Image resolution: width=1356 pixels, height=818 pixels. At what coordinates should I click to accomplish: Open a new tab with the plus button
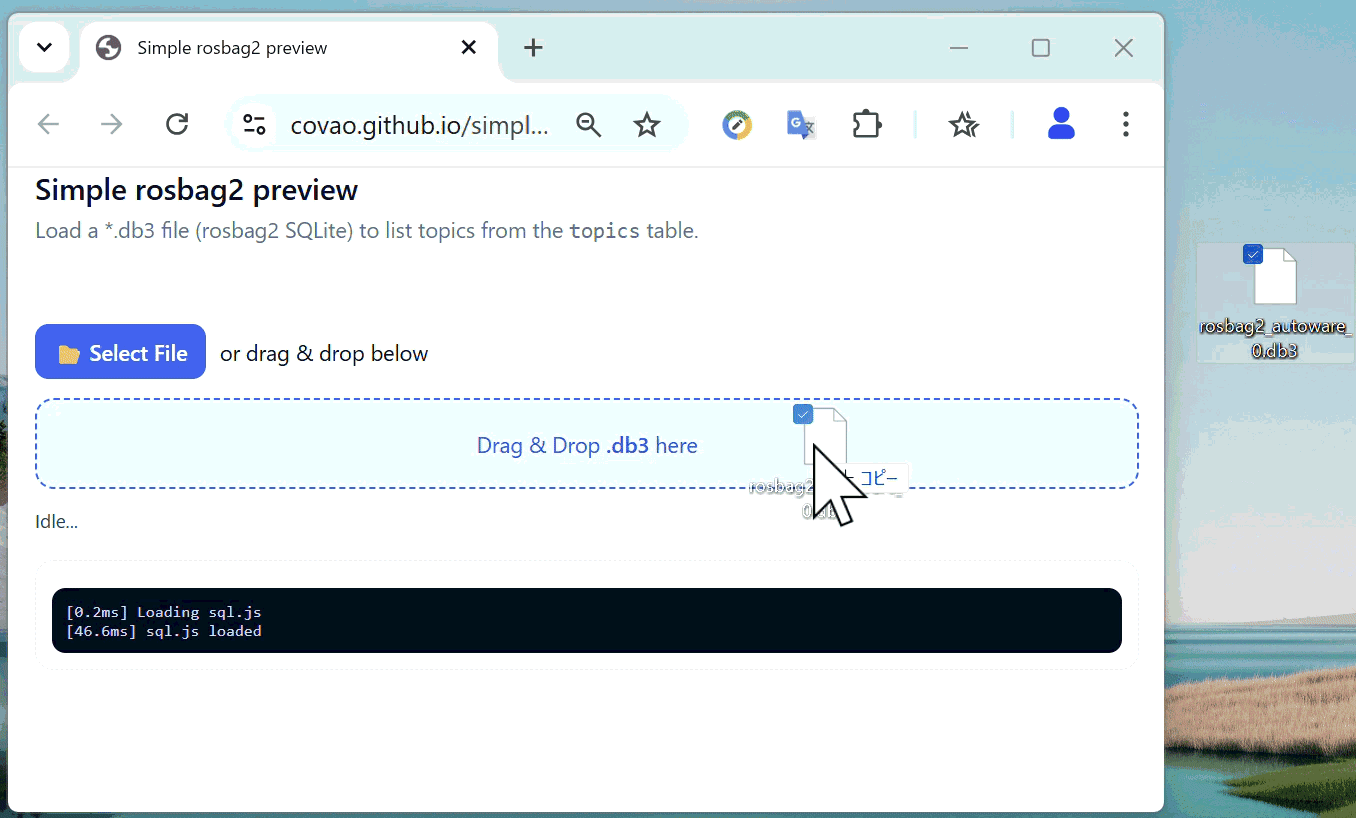point(533,47)
